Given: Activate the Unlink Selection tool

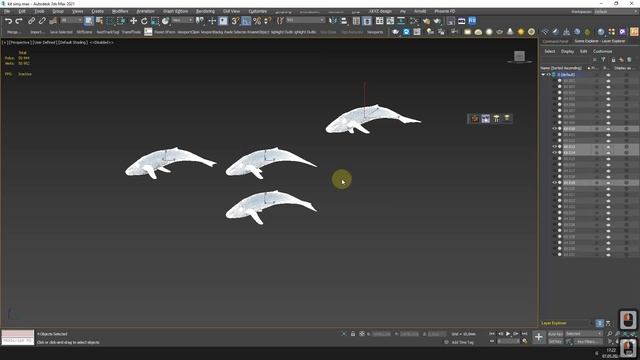Looking at the screenshot, I should pos(42,21).
